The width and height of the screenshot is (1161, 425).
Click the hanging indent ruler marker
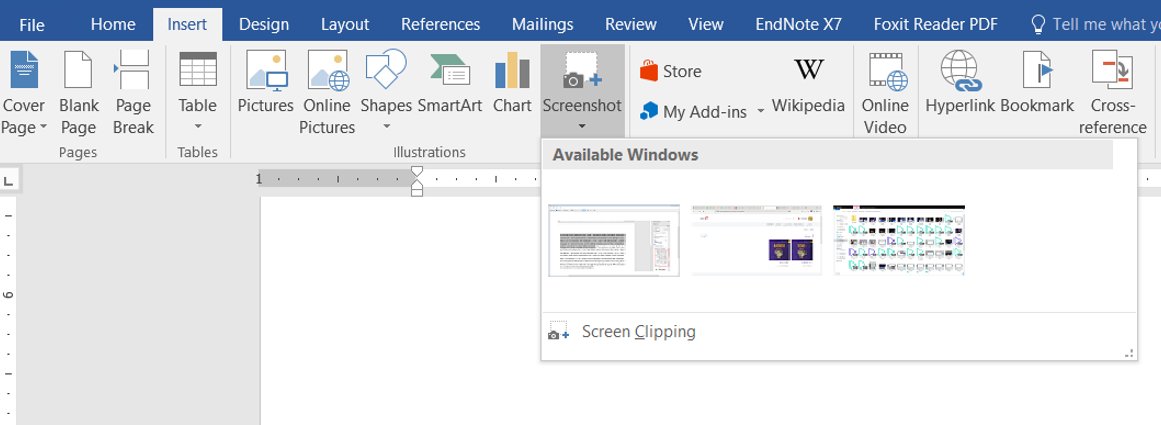(x=417, y=185)
